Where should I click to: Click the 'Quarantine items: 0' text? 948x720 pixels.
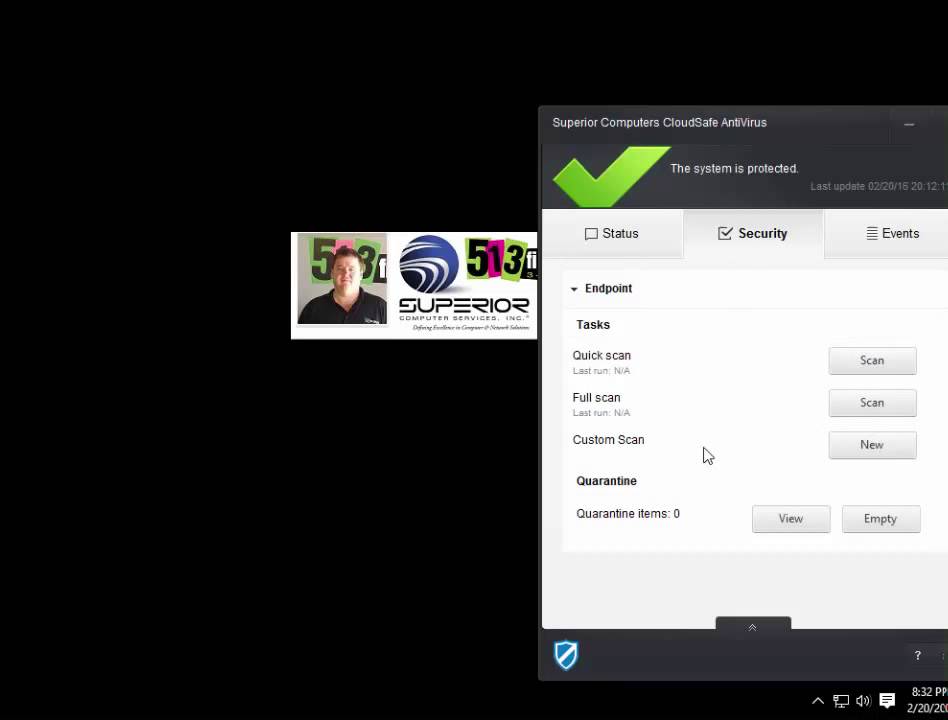[x=628, y=514]
